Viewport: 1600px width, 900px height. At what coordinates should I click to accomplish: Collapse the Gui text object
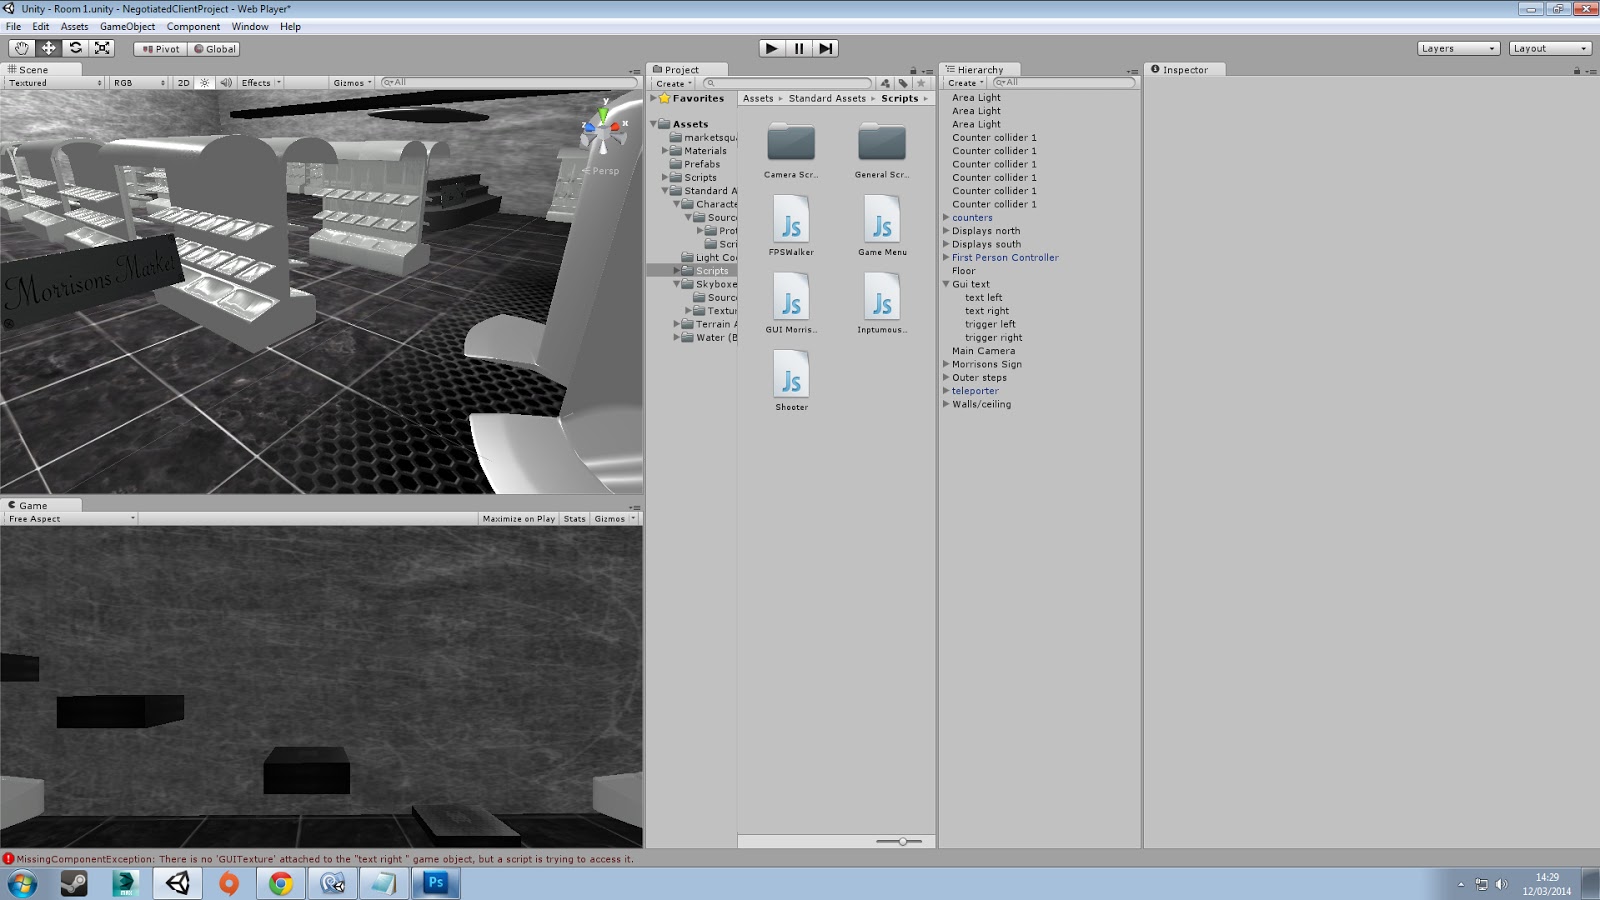pos(946,284)
